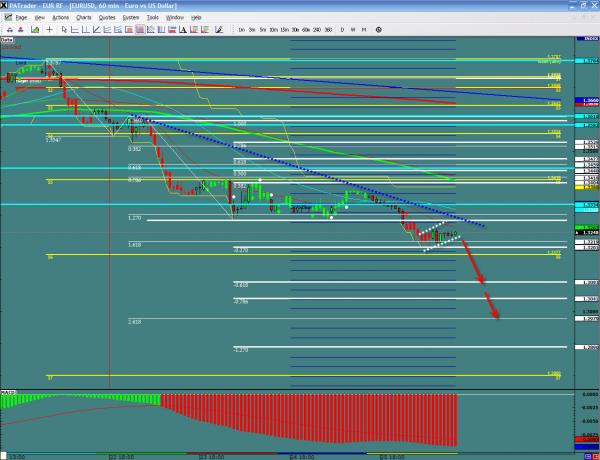Expand the System menu dropdown
This screenshot has width=600, height=460.
tap(131, 18)
